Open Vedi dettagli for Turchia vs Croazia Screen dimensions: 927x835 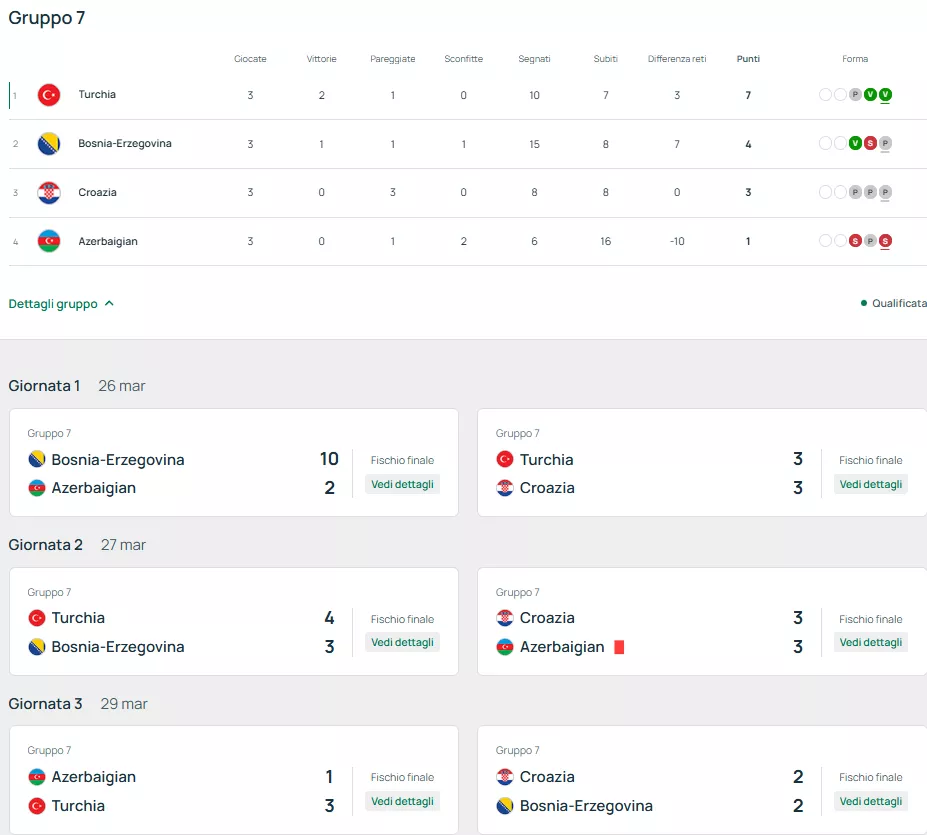coord(871,484)
